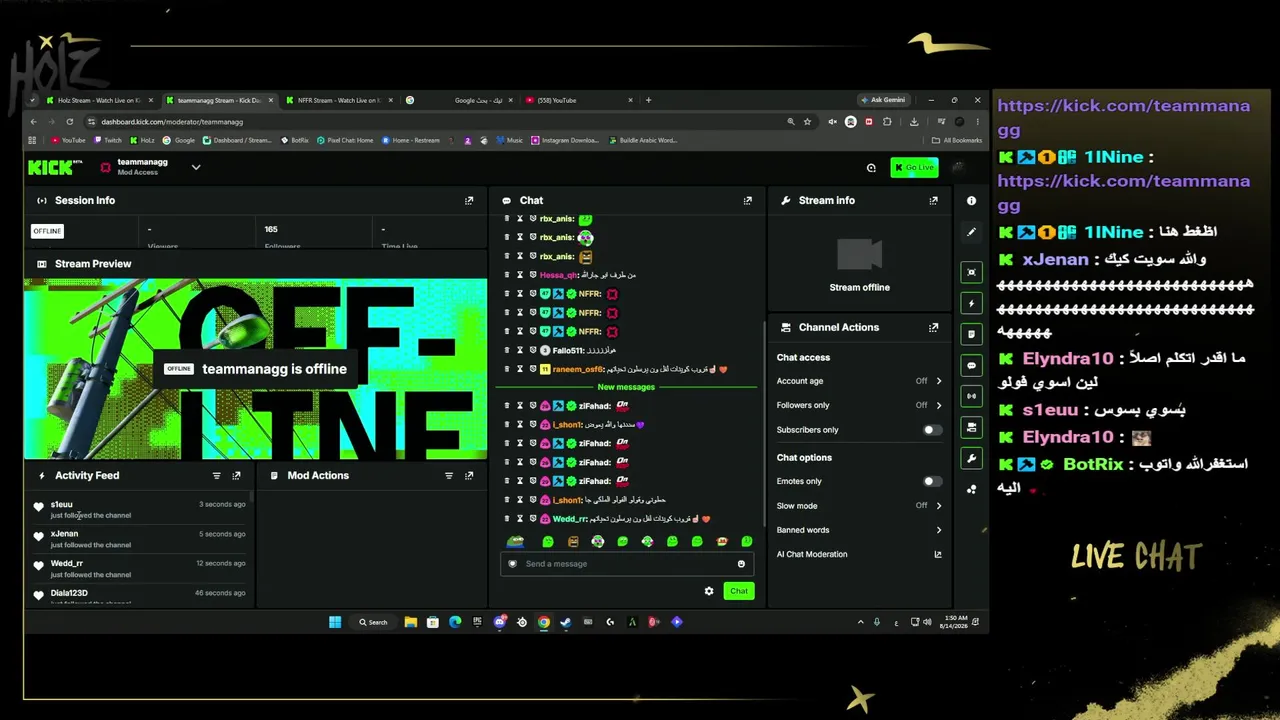1280x720 pixels.
Task: Delete Hessa_qh's chat message with trash icon
Action: pyautogui.click(x=507, y=275)
